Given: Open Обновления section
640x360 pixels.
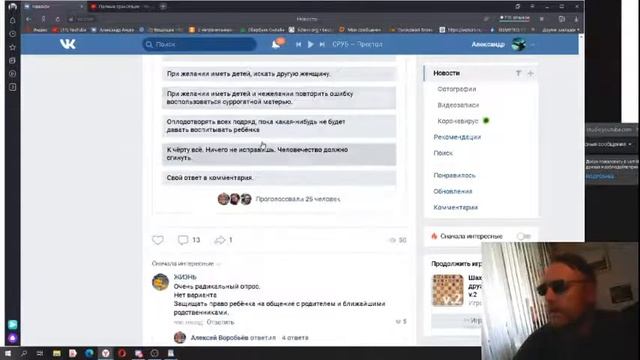Looking at the screenshot, I should click(453, 191).
